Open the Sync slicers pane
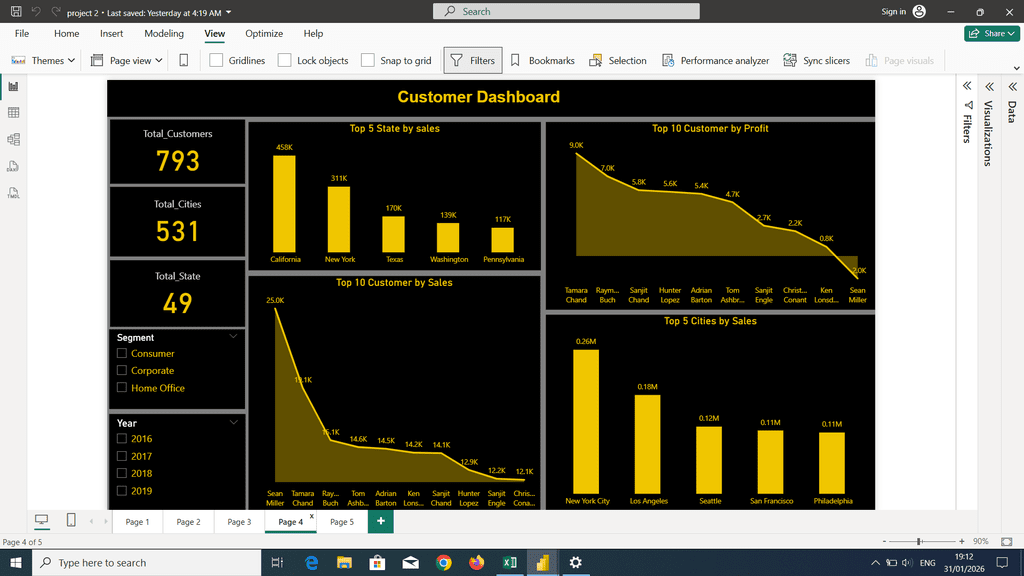Screen dimensions: 1024x576 [x=816, y=60]
